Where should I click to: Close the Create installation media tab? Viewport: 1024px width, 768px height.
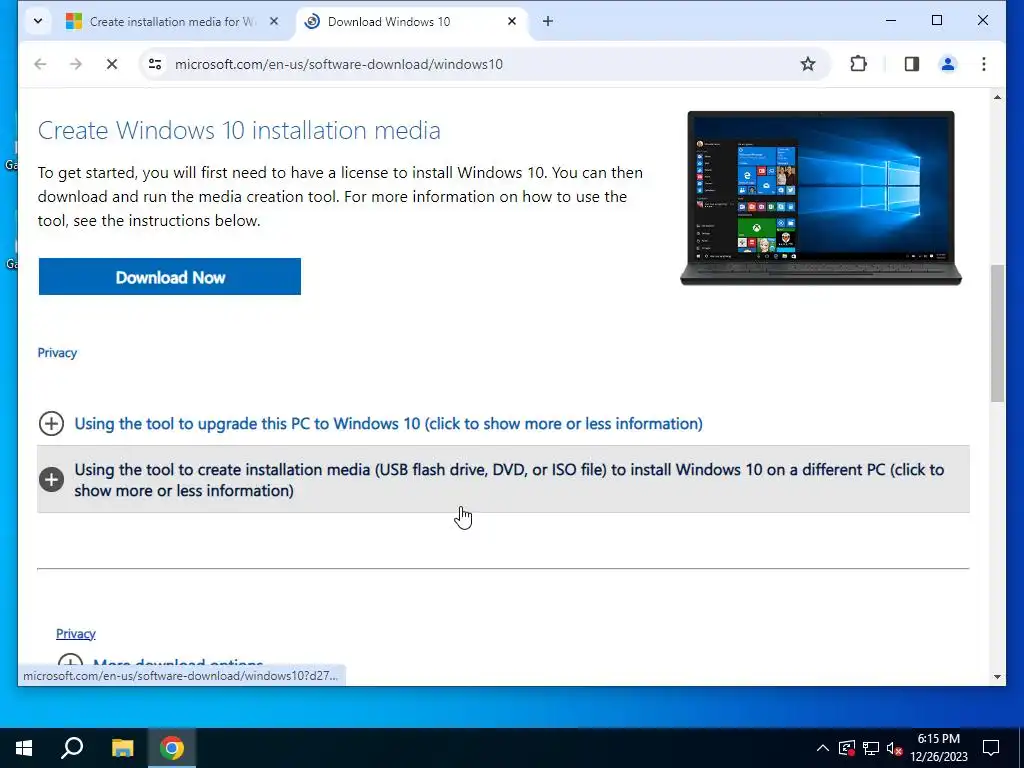[x=274, y=22]
